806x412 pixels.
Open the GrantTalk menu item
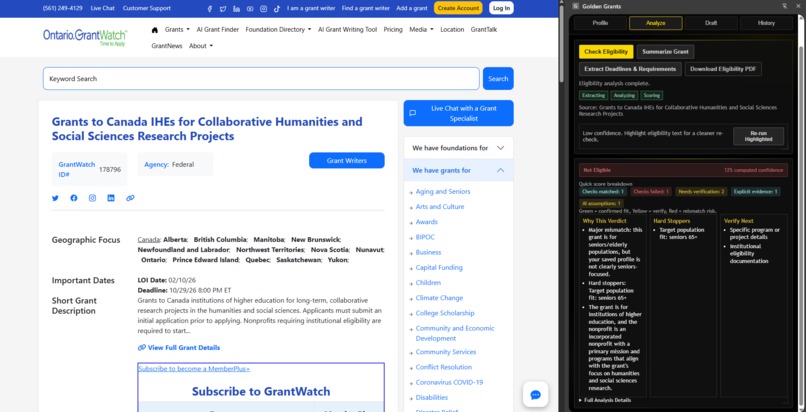pos(484,29)
